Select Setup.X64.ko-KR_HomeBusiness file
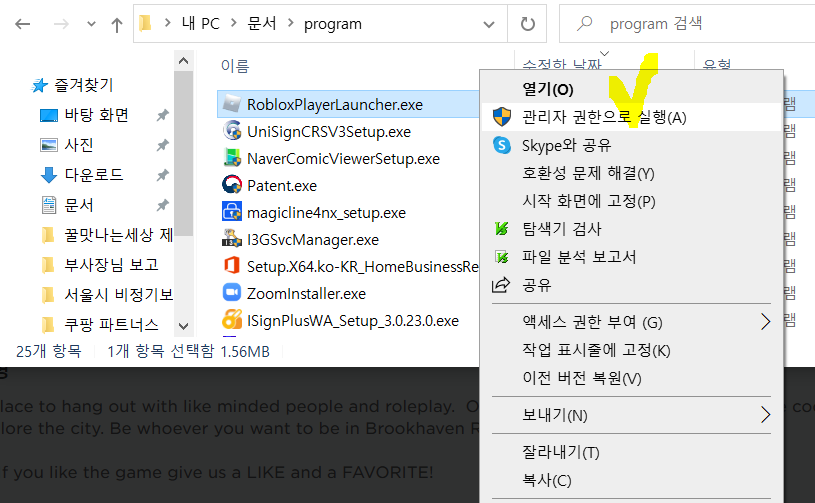 point(363,267)
